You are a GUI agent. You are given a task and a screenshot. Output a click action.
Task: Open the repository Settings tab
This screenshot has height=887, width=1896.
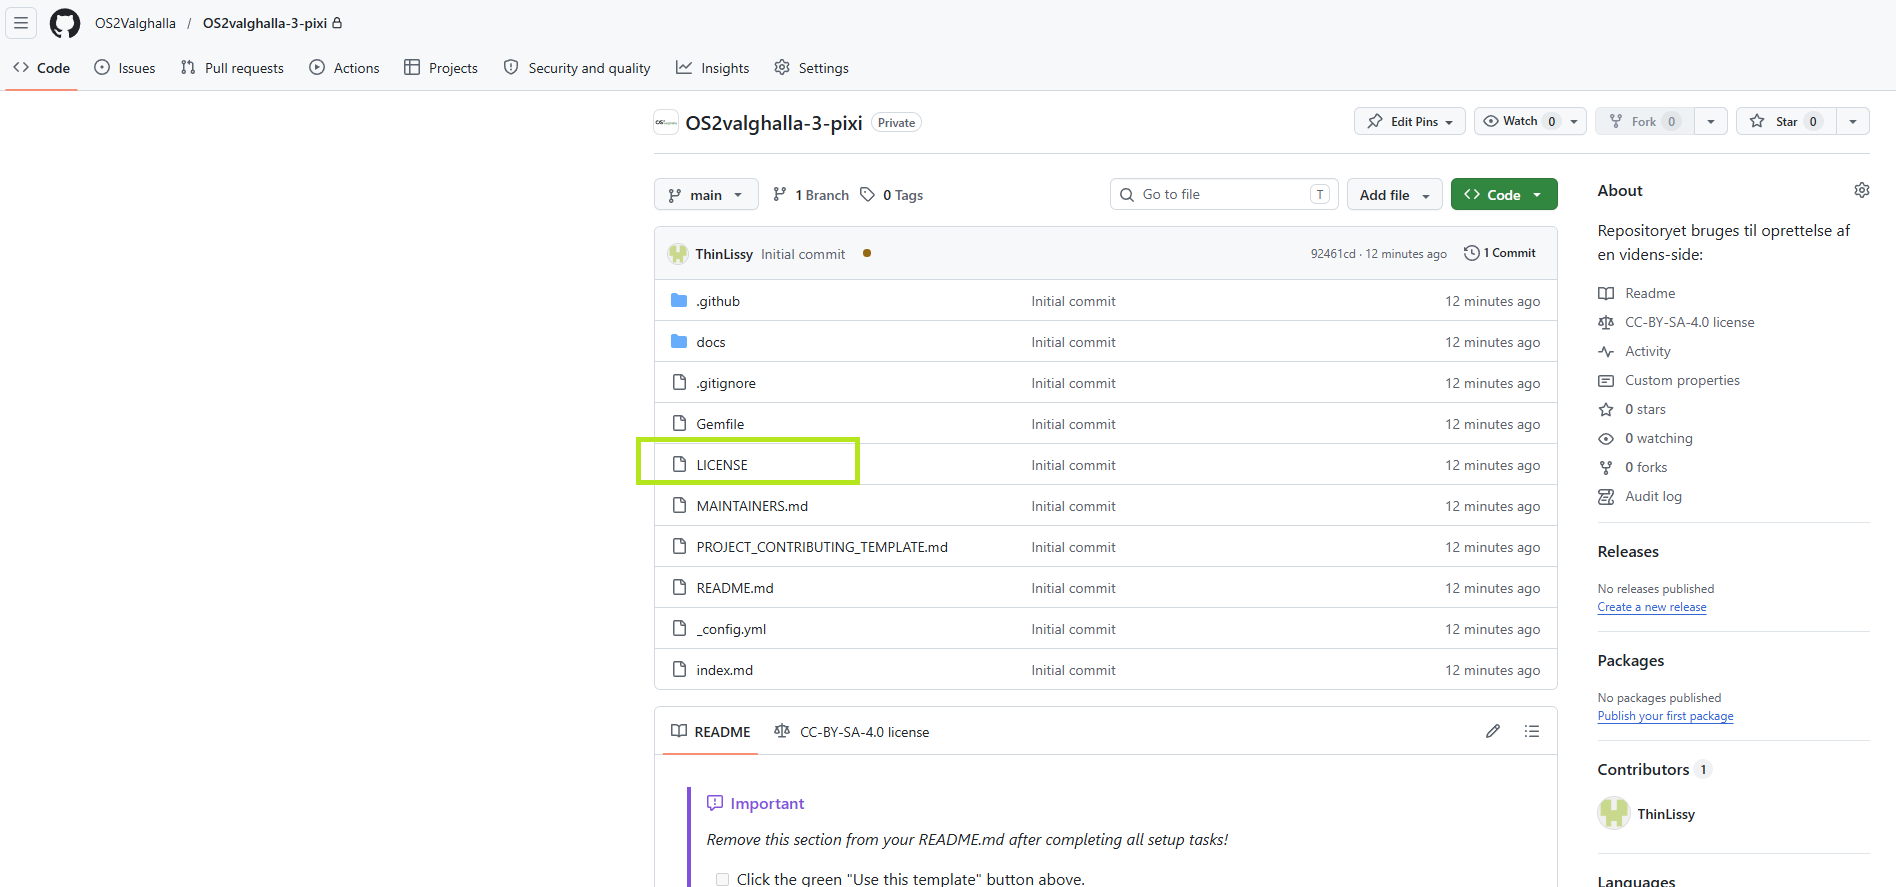point(812,68)
